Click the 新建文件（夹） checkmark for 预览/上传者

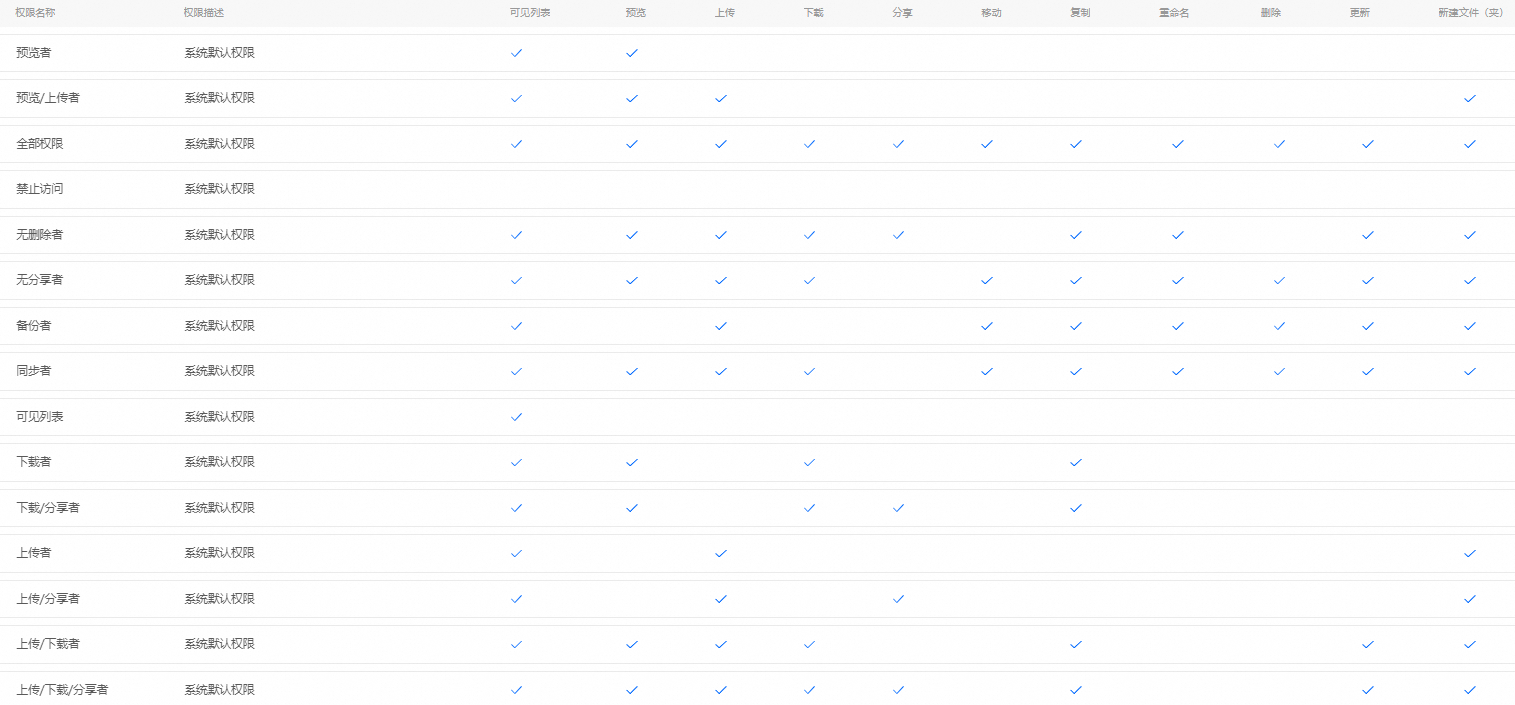click(x=1470, y=98)
